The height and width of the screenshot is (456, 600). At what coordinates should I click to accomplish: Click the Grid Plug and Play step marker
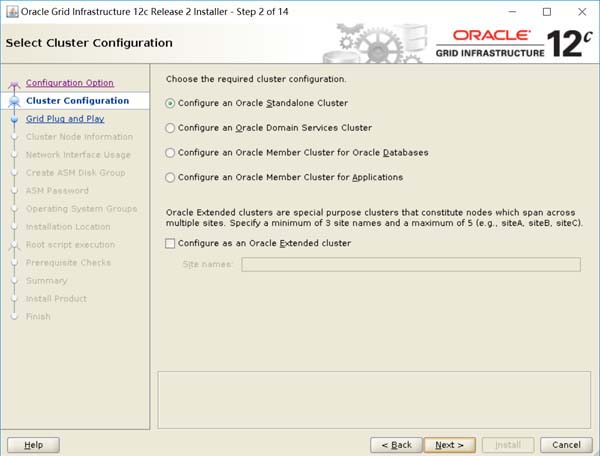[15, 119]
